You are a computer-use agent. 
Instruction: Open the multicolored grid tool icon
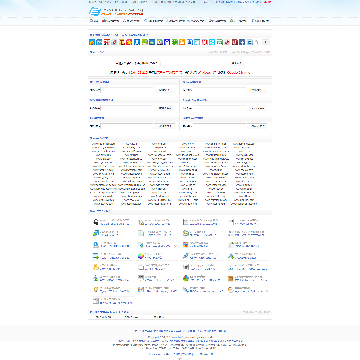click(x=185, y=245)
